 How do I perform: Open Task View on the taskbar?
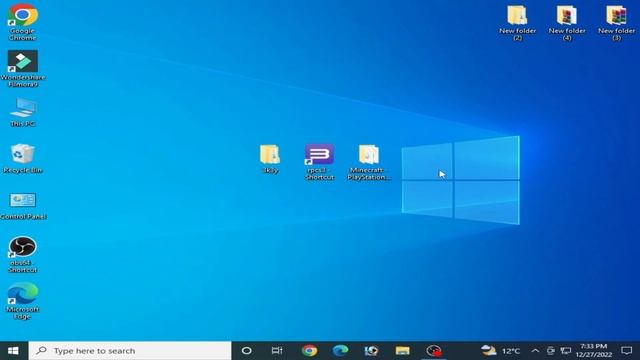[277, 351]
